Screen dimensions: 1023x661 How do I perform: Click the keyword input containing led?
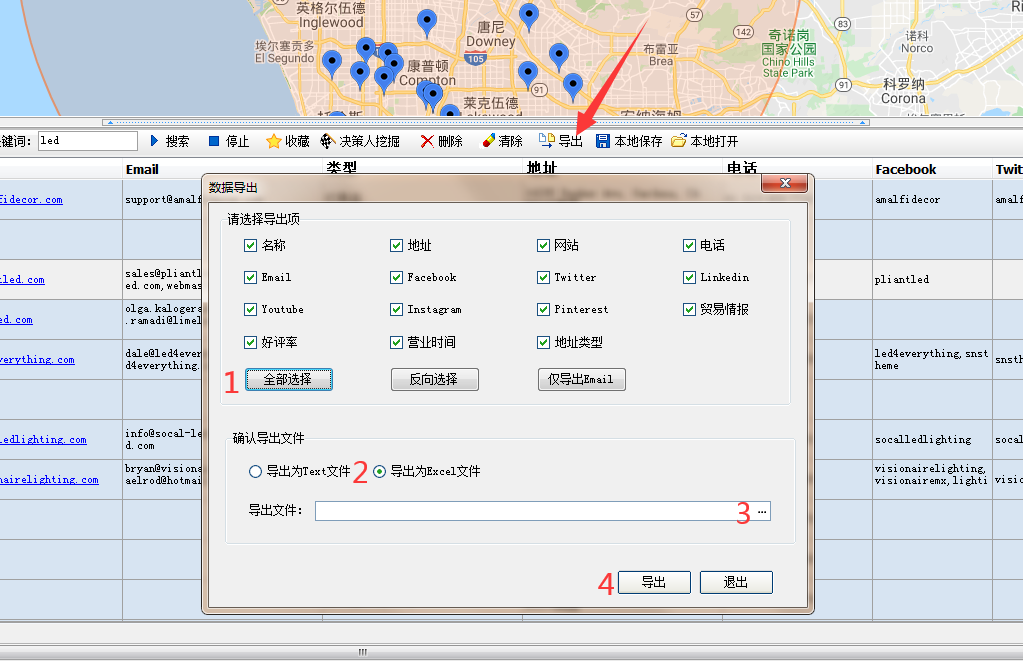[x=87, y=142]
